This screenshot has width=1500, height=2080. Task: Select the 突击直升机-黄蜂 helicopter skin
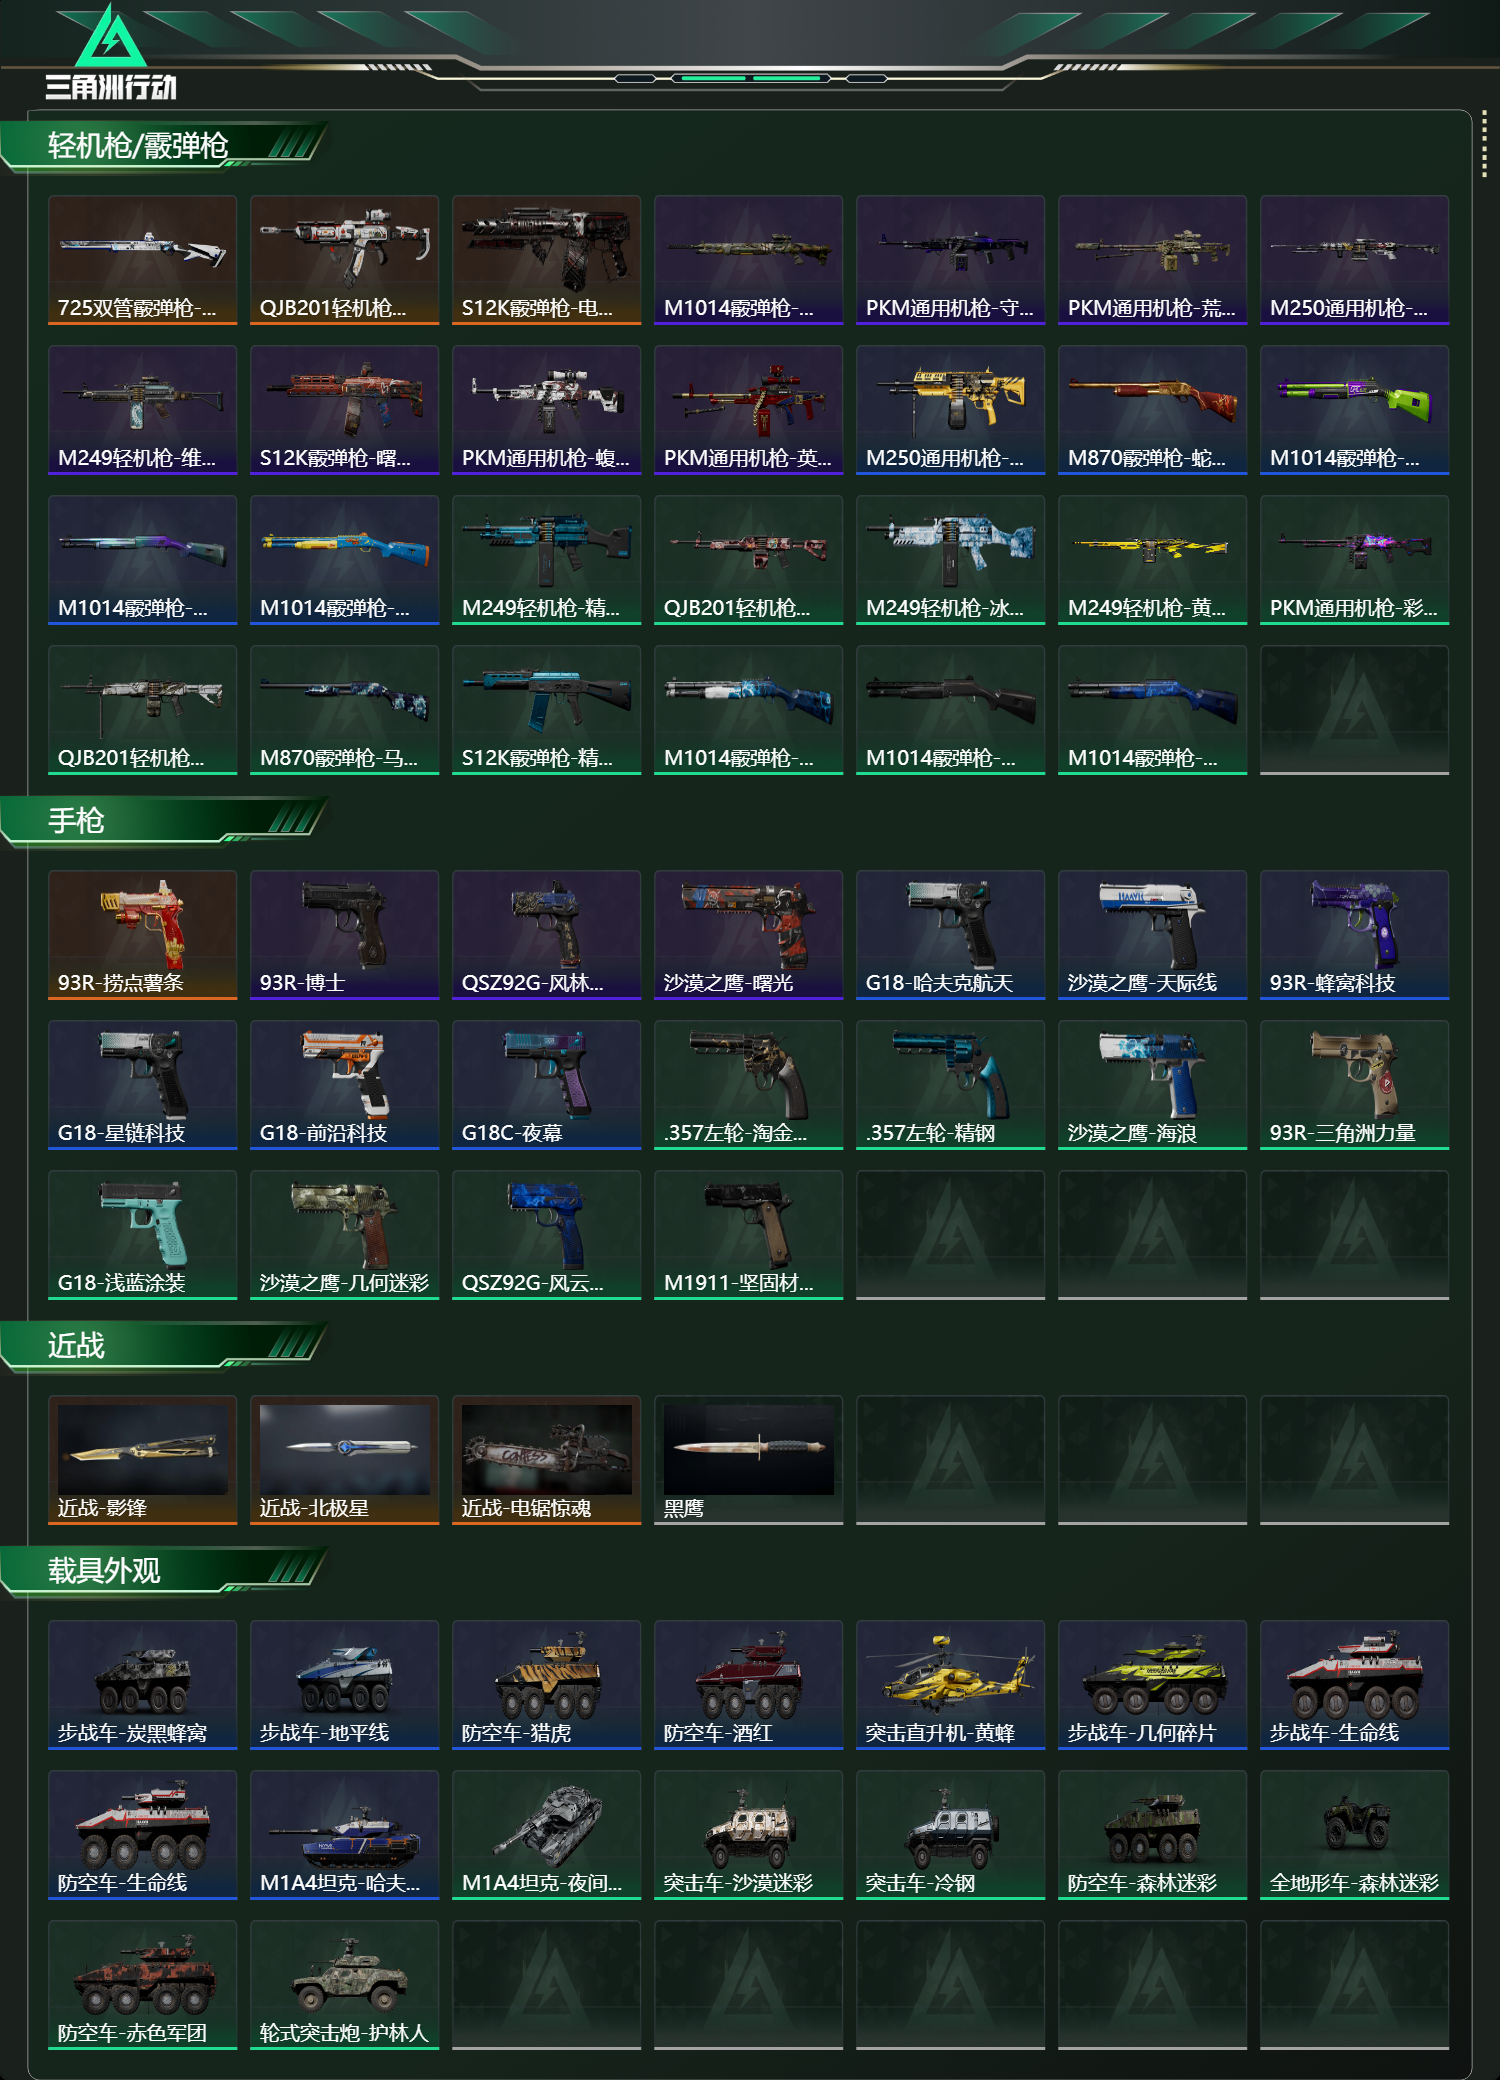click(x=951, y=1685)
